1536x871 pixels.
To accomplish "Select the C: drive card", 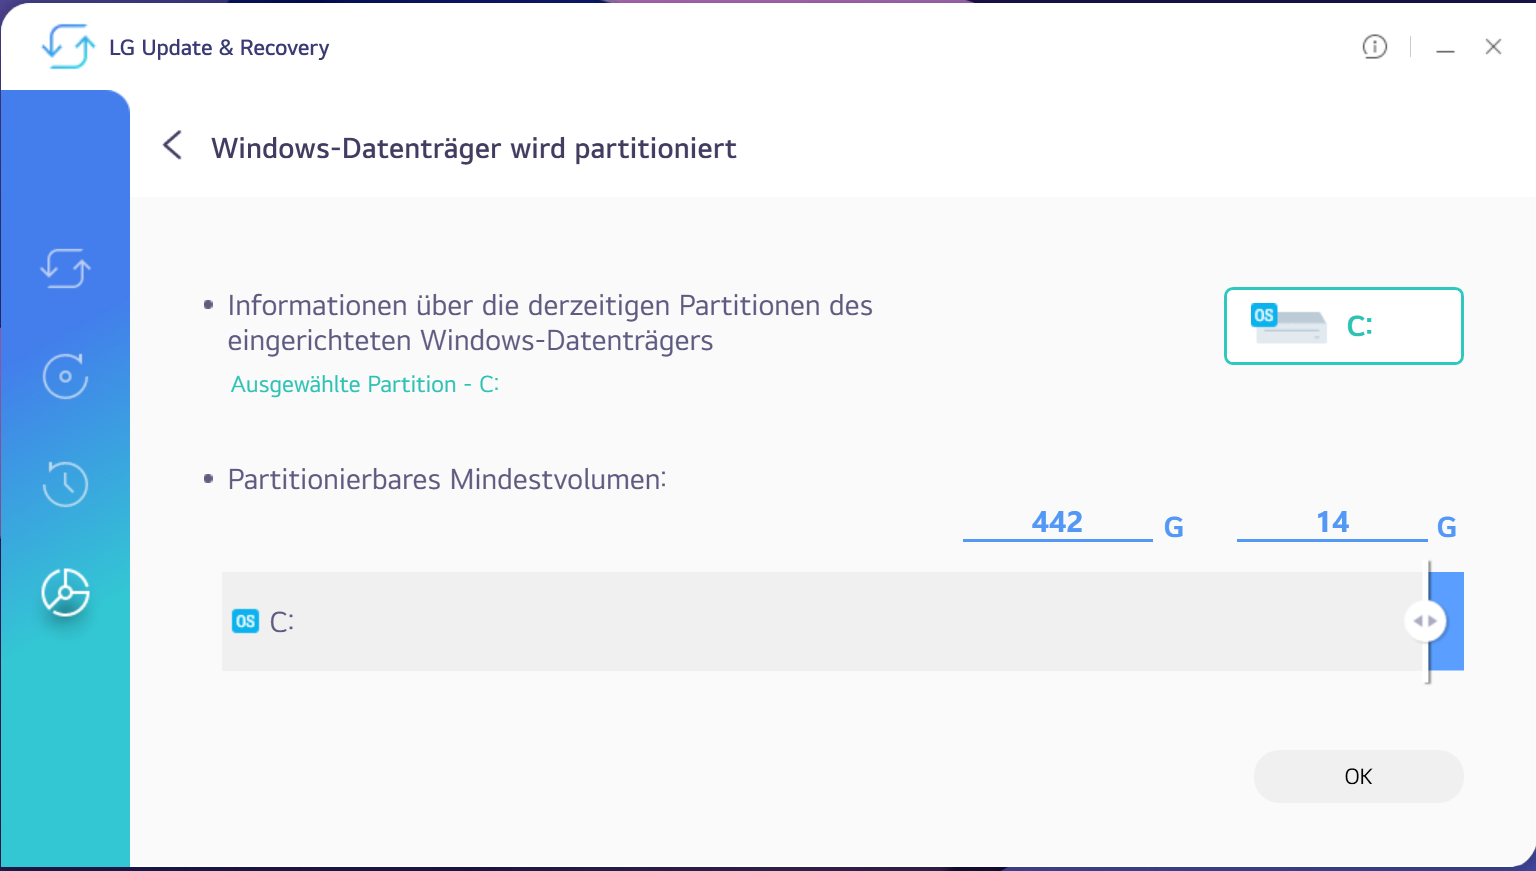I will click(x=1343, y=326).
